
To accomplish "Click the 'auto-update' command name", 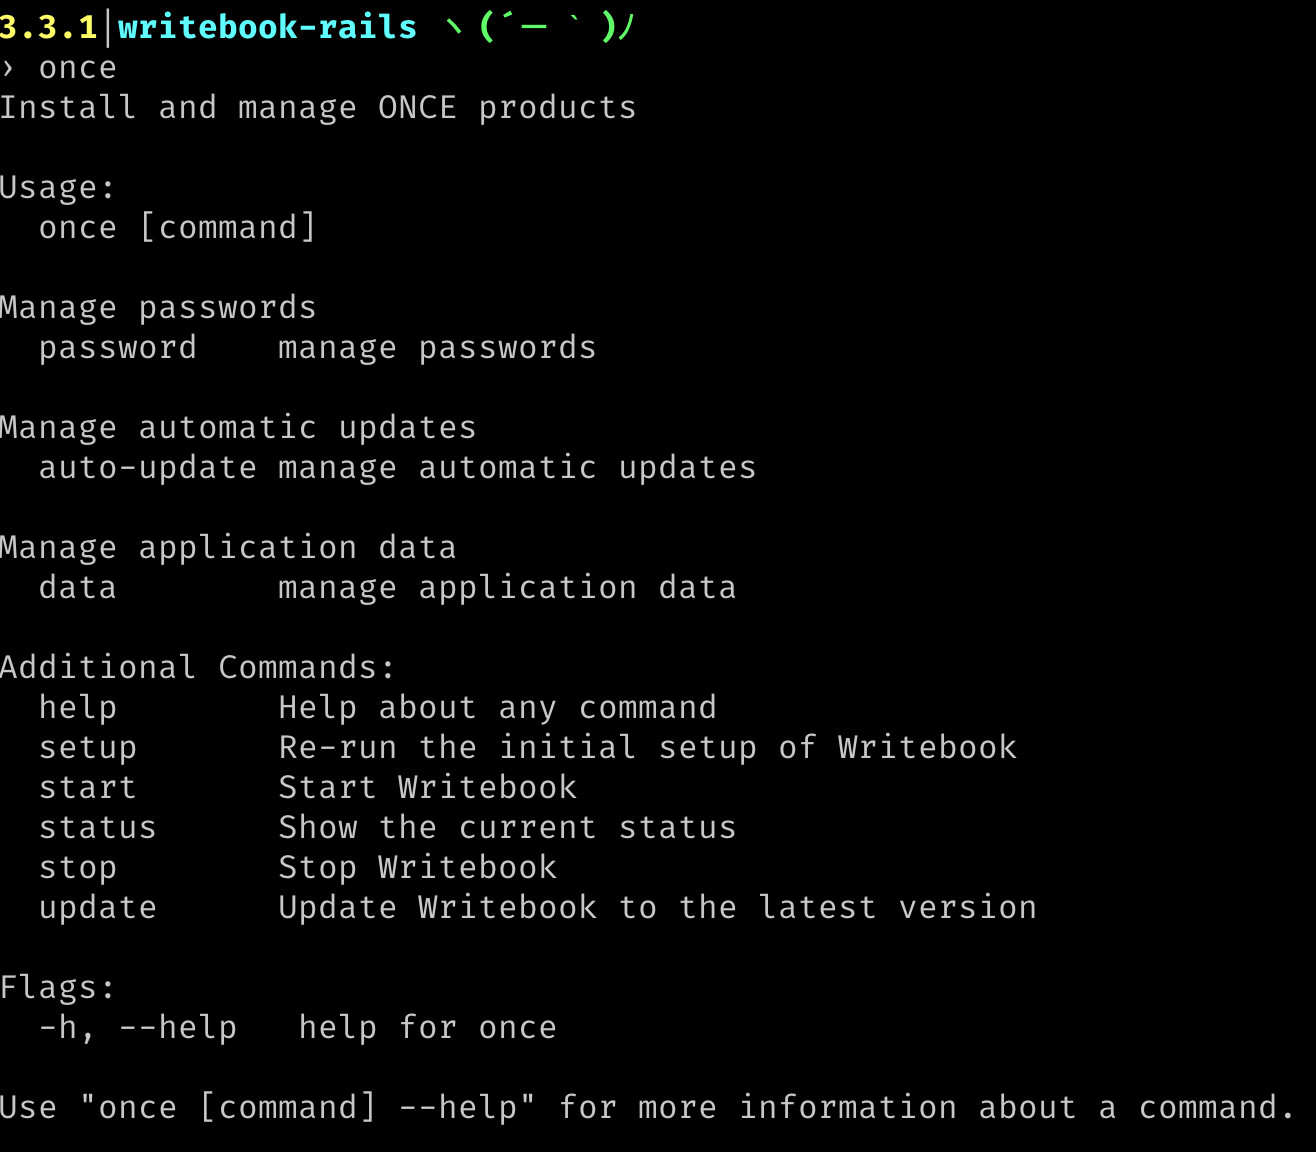I will [x=148, y=468].
